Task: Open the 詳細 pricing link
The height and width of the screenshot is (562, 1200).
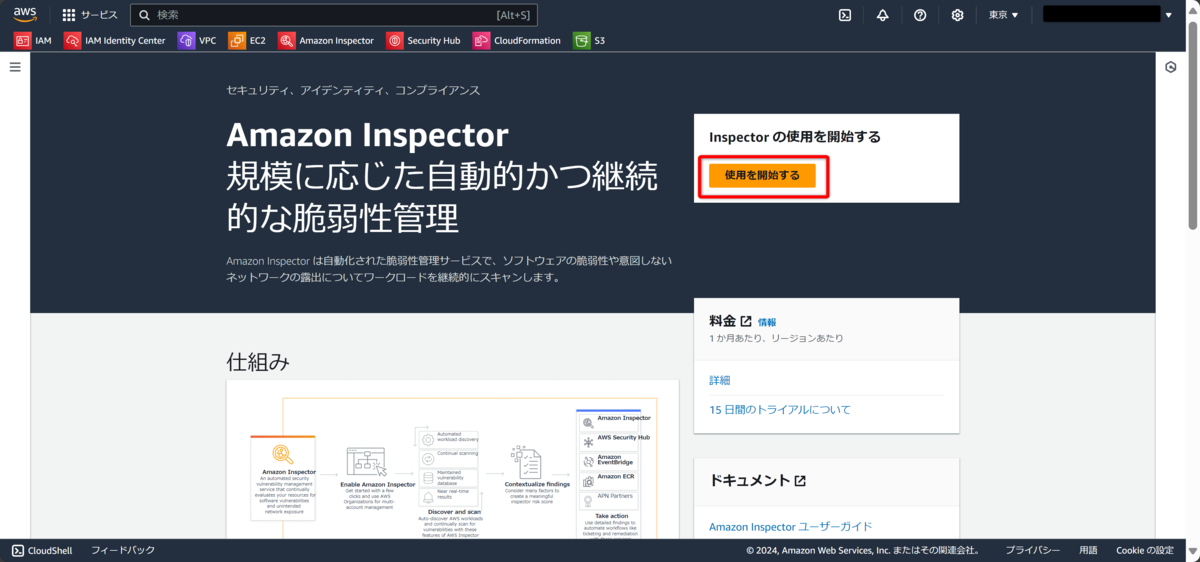Action: [720, 381]
